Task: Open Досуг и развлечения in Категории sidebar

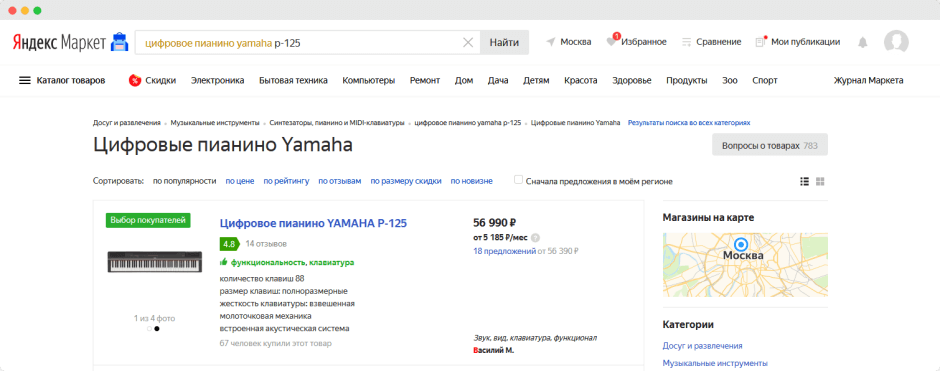Action: 703,346
